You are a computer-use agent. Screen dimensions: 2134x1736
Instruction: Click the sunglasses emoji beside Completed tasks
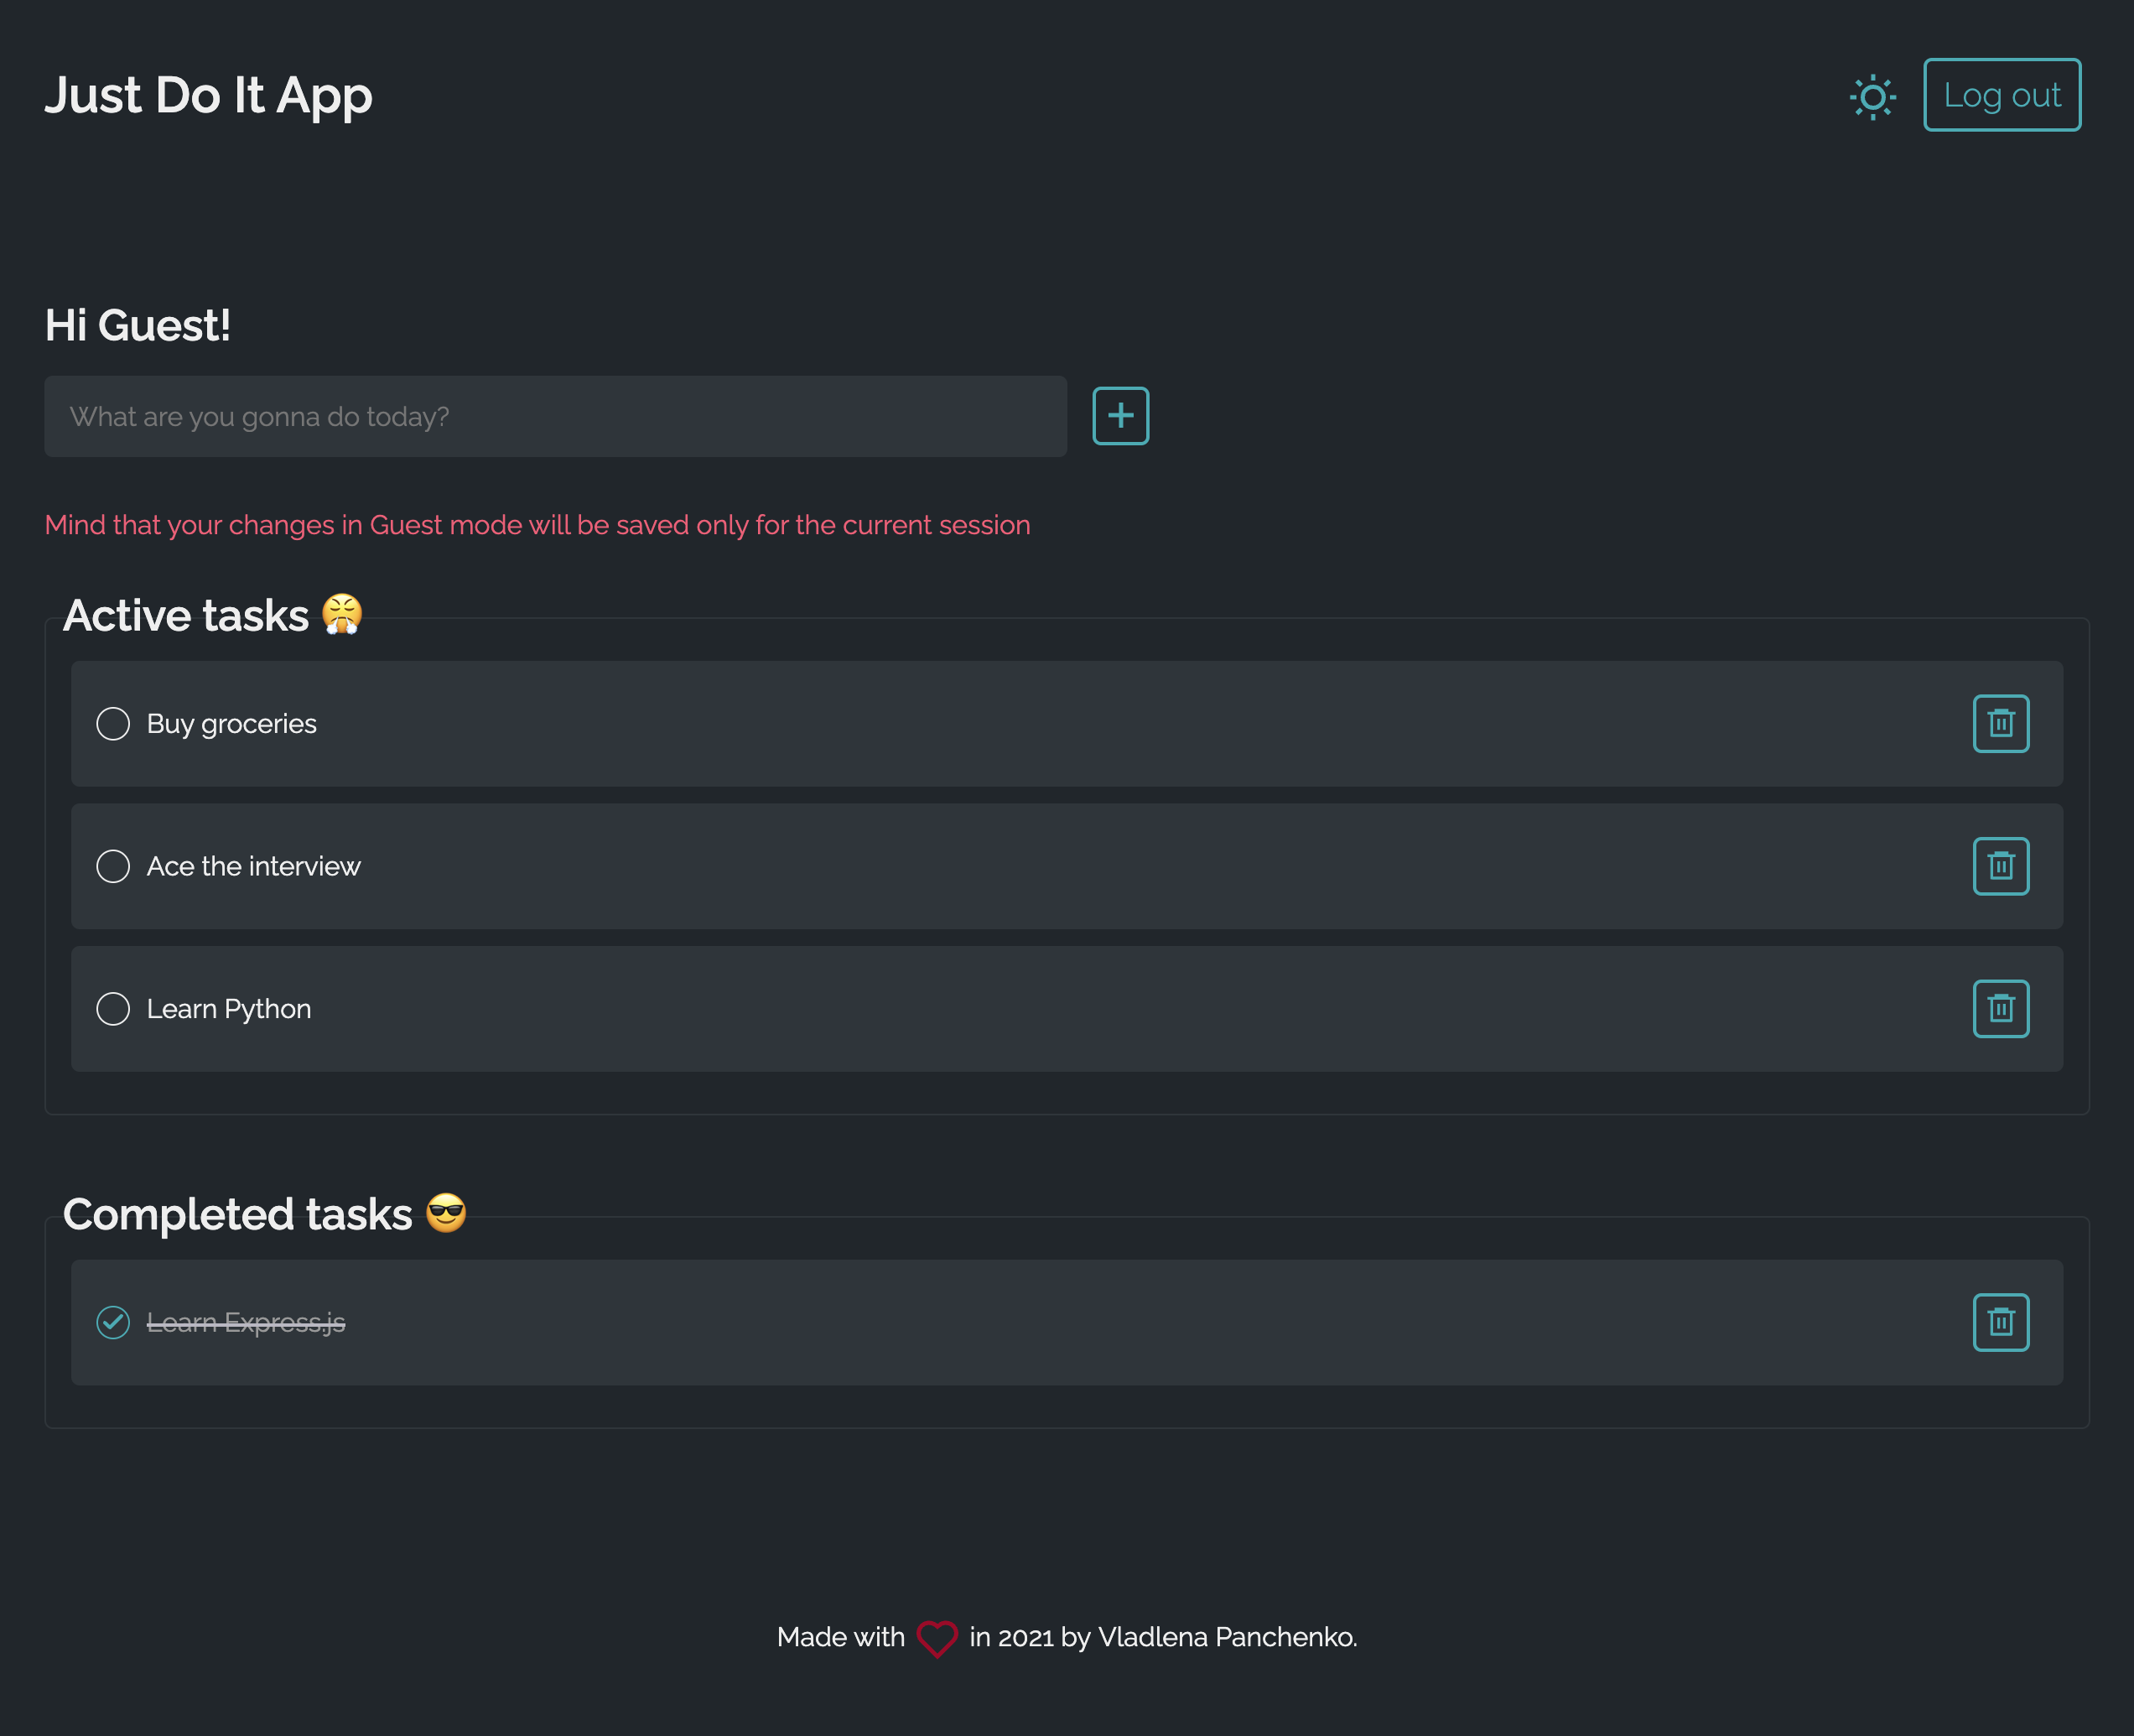(446, 1213)
